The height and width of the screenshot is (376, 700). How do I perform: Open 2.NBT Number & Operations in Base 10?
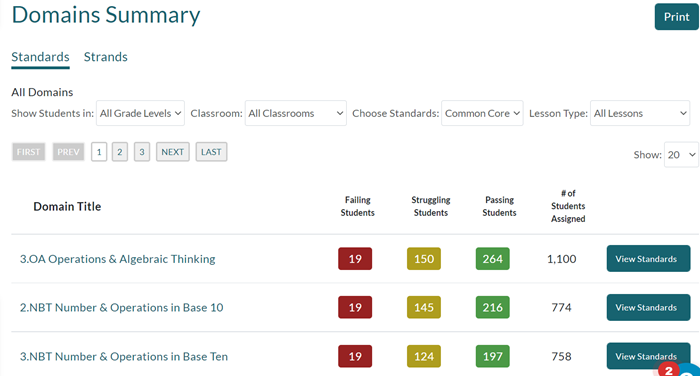point(121,308)
